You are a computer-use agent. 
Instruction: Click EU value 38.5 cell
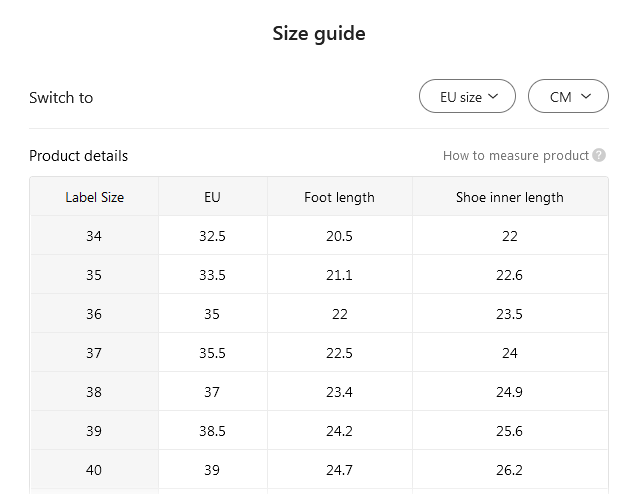tap(212, 431)
